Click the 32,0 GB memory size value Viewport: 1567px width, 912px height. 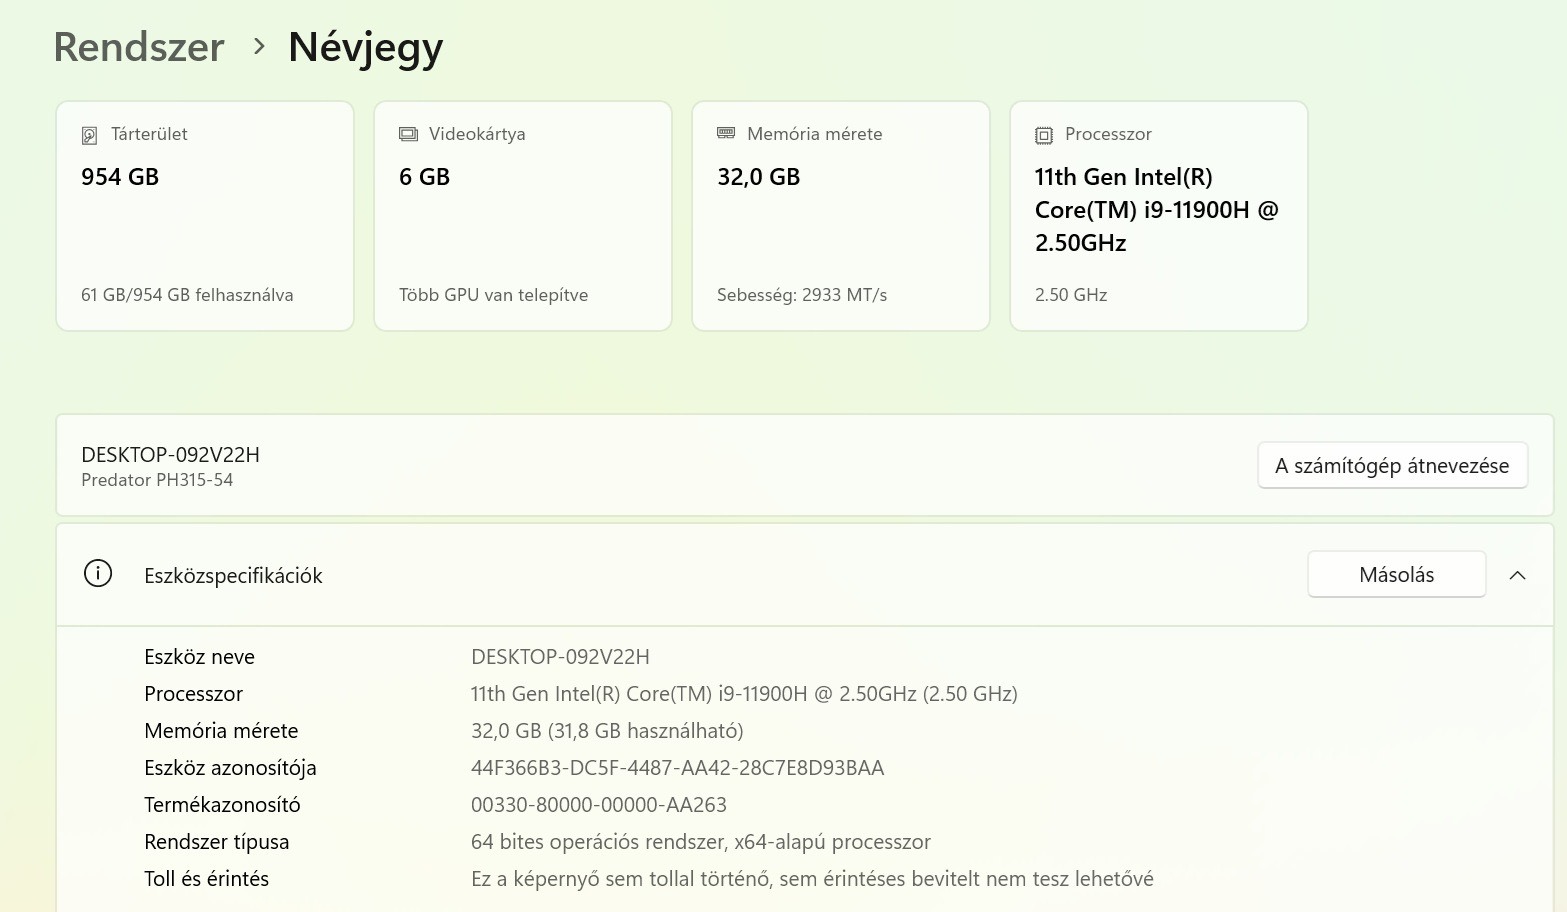pyautogui.click(x=758, y=177)
